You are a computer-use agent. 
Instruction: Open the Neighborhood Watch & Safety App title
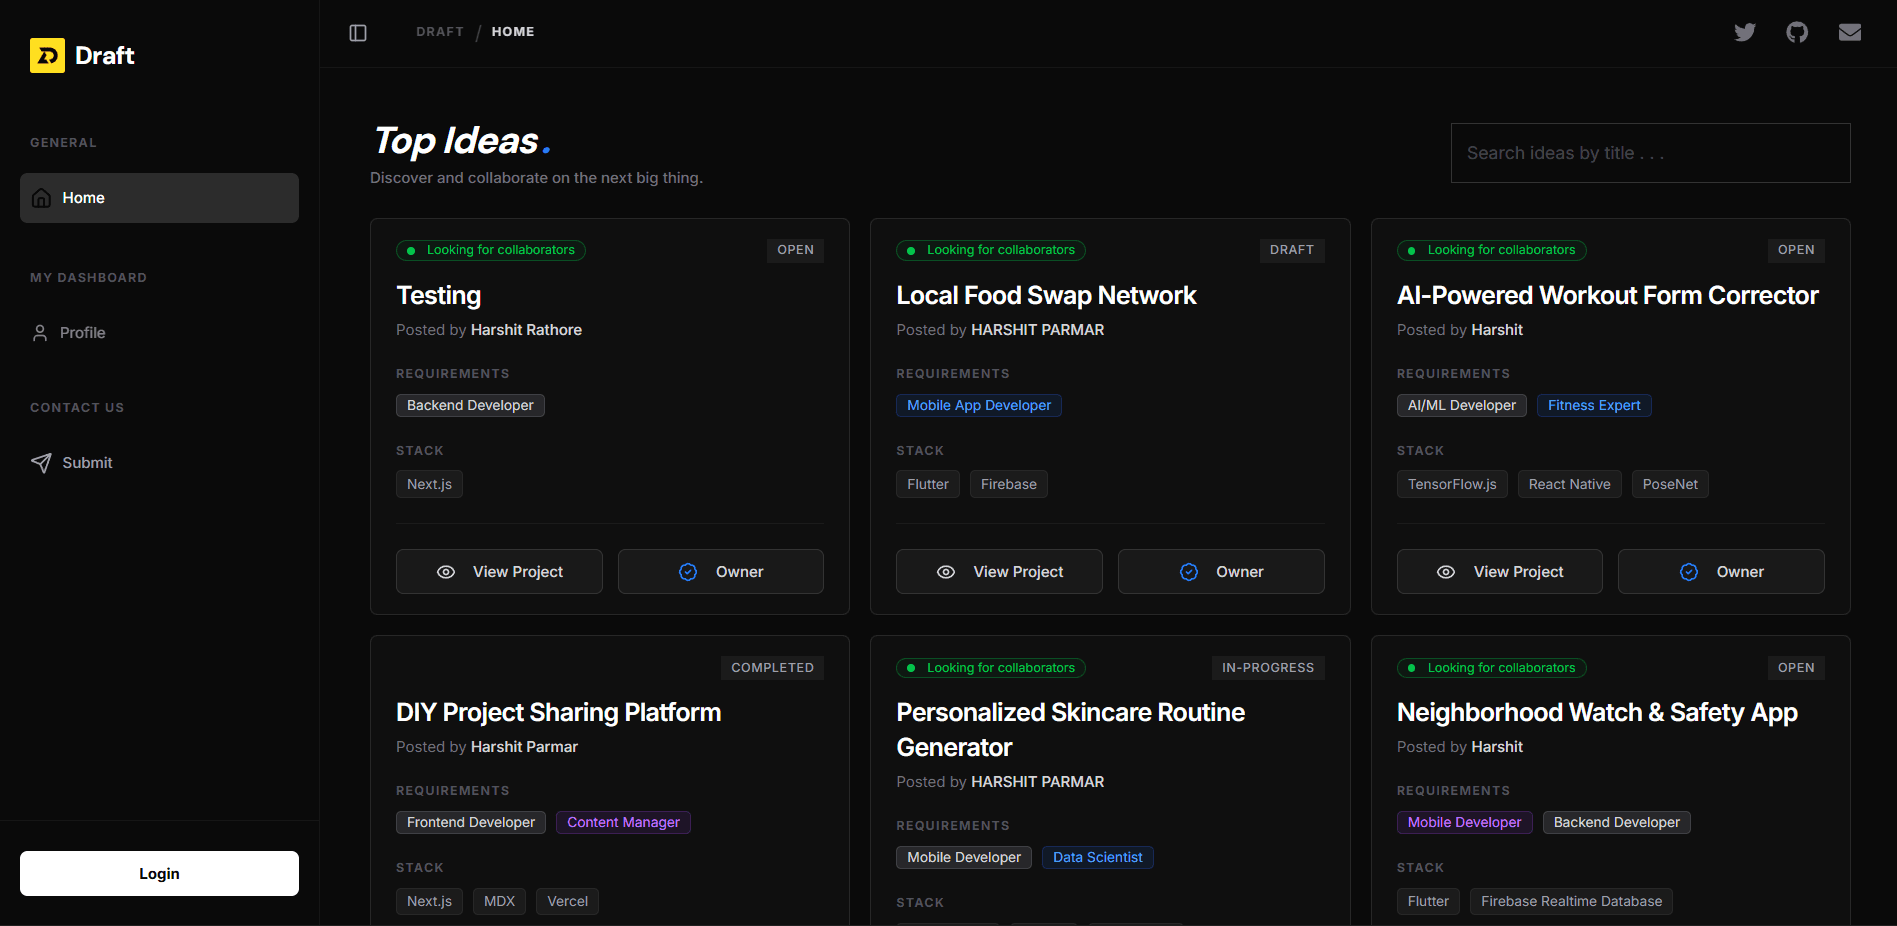coord(1596,712)
